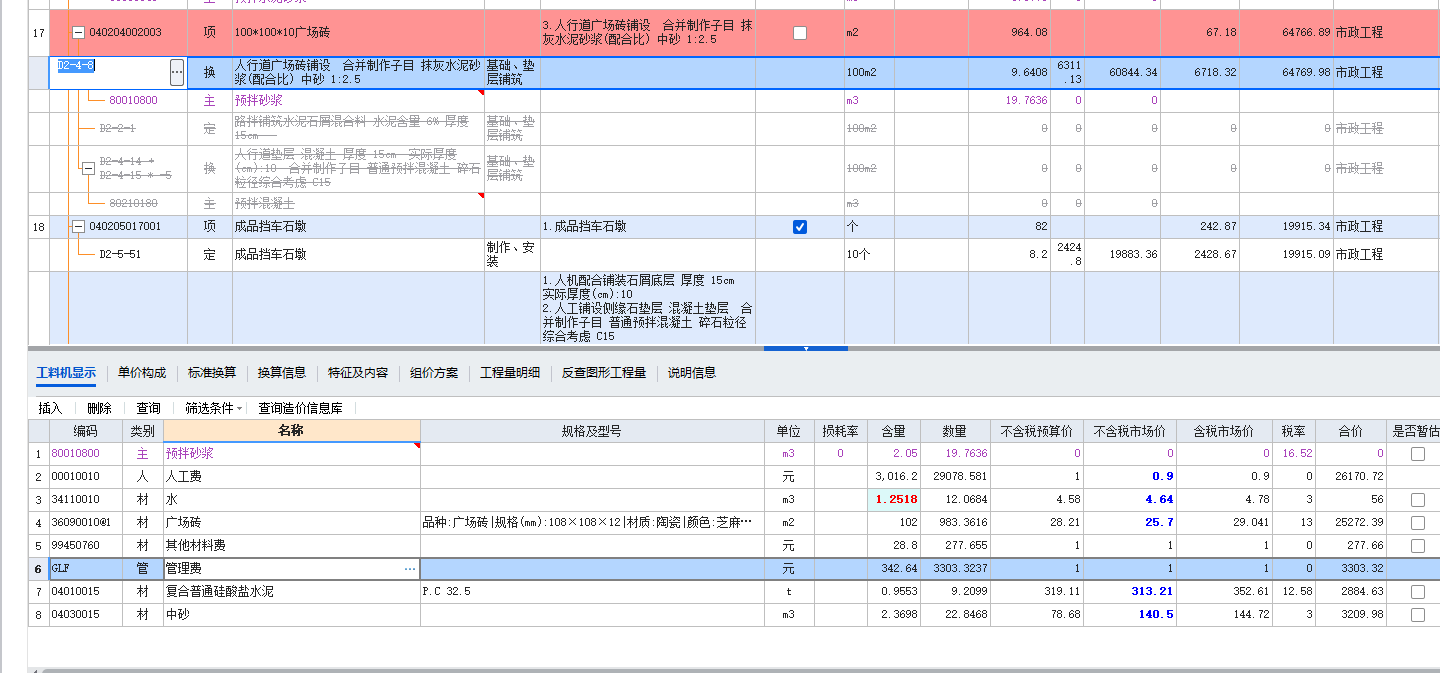Click the 34110010 code cell

pyautogui.click(x=86, y=500)
